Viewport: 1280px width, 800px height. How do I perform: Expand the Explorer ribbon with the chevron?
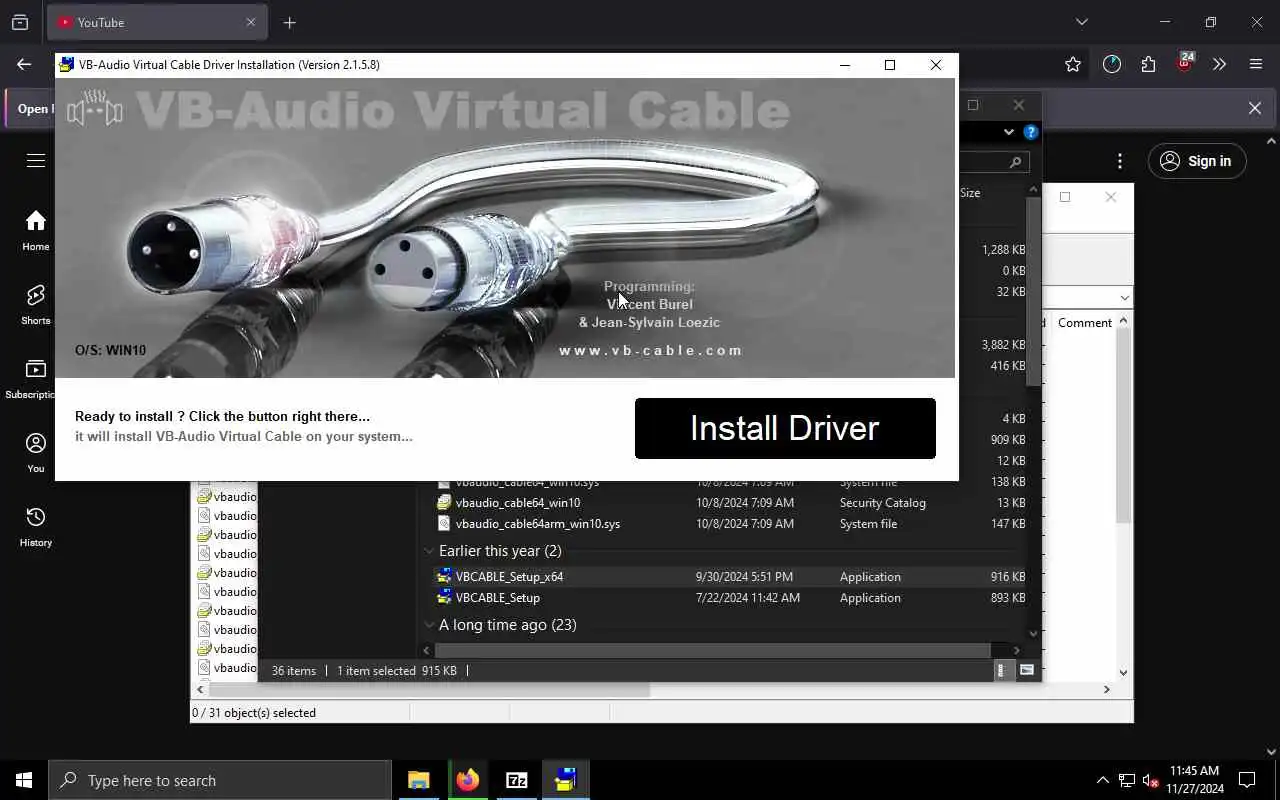1009,132
